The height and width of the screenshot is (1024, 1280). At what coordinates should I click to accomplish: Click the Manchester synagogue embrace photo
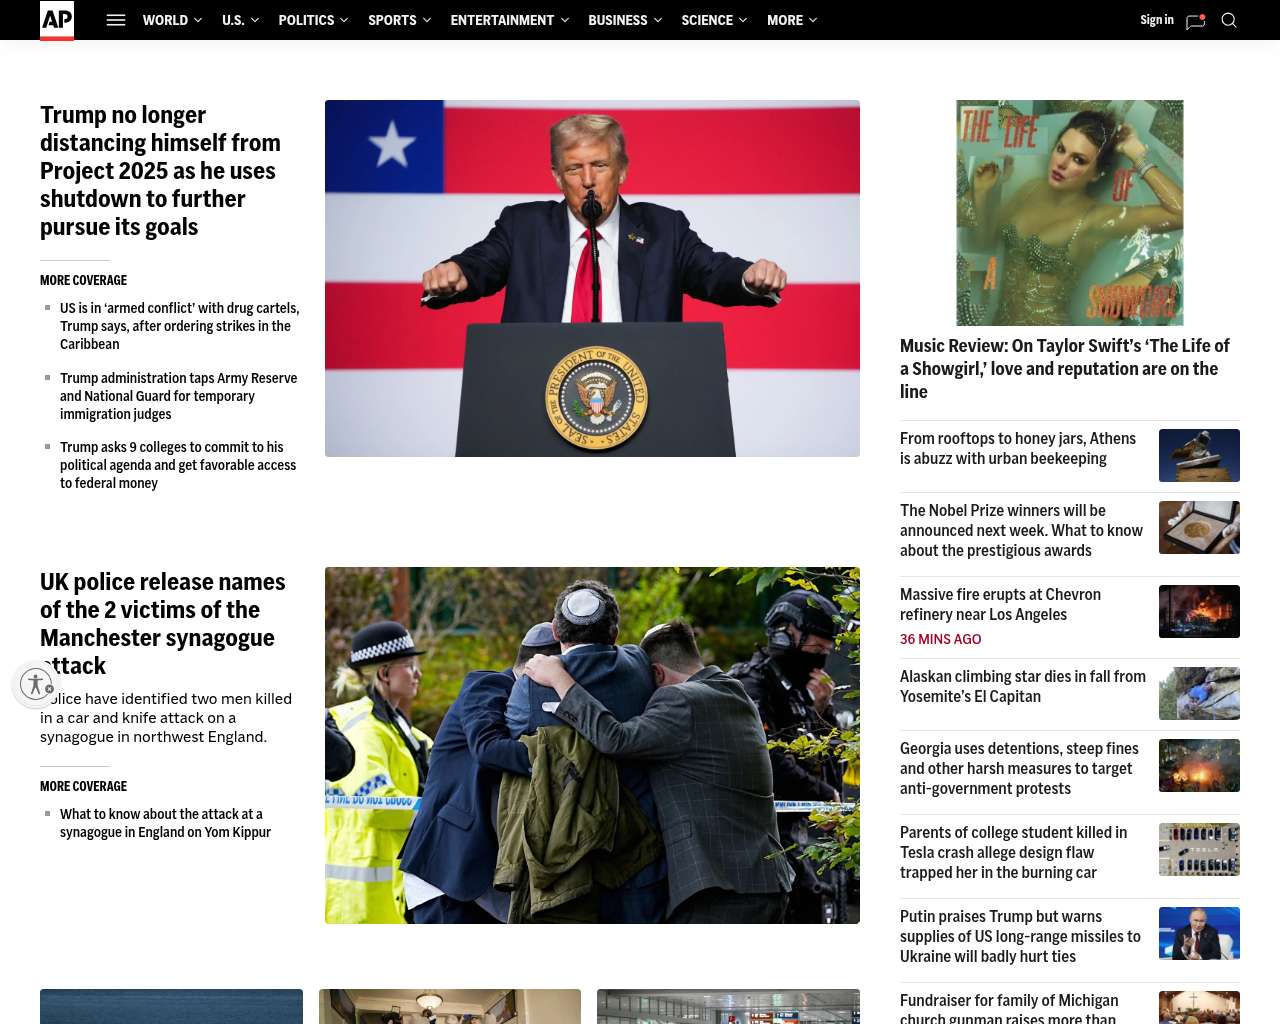[x=592, y=745]
